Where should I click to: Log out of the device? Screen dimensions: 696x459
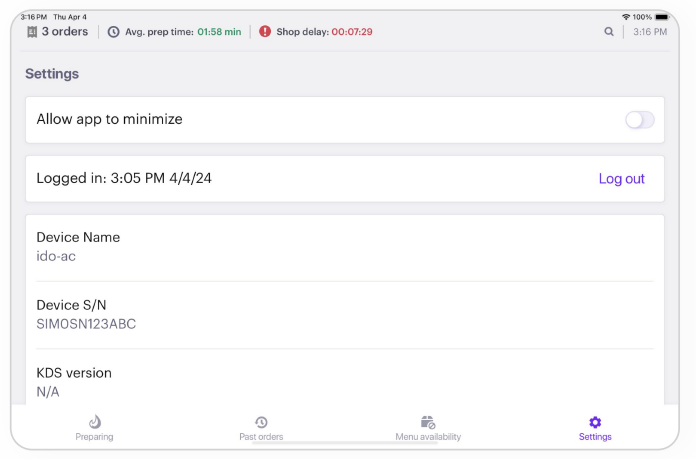(621, 178)
